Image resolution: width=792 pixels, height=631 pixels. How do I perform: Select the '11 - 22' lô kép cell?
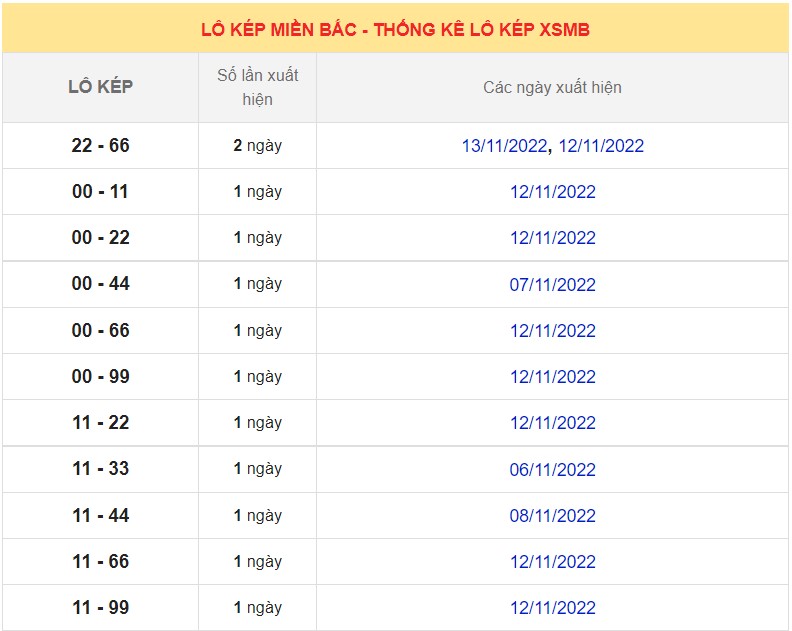point(101,422)
